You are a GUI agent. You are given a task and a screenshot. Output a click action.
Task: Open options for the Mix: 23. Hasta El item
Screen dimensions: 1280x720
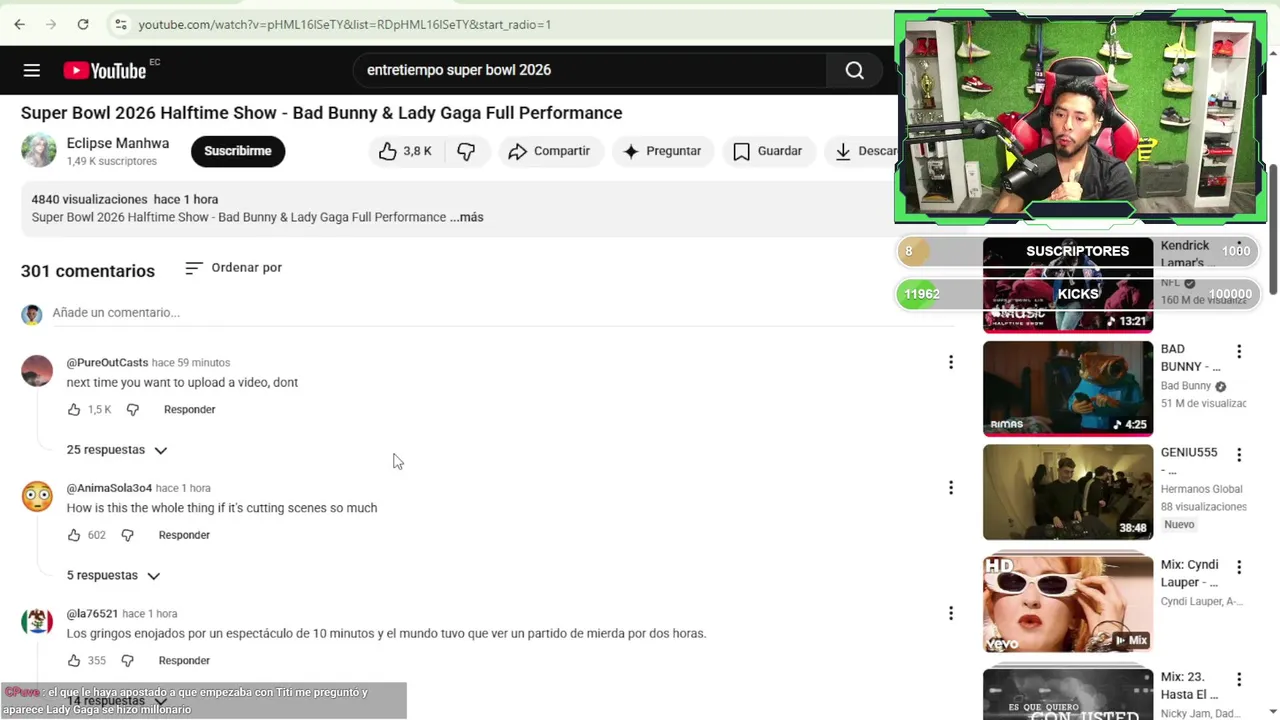coord(1239,679)
